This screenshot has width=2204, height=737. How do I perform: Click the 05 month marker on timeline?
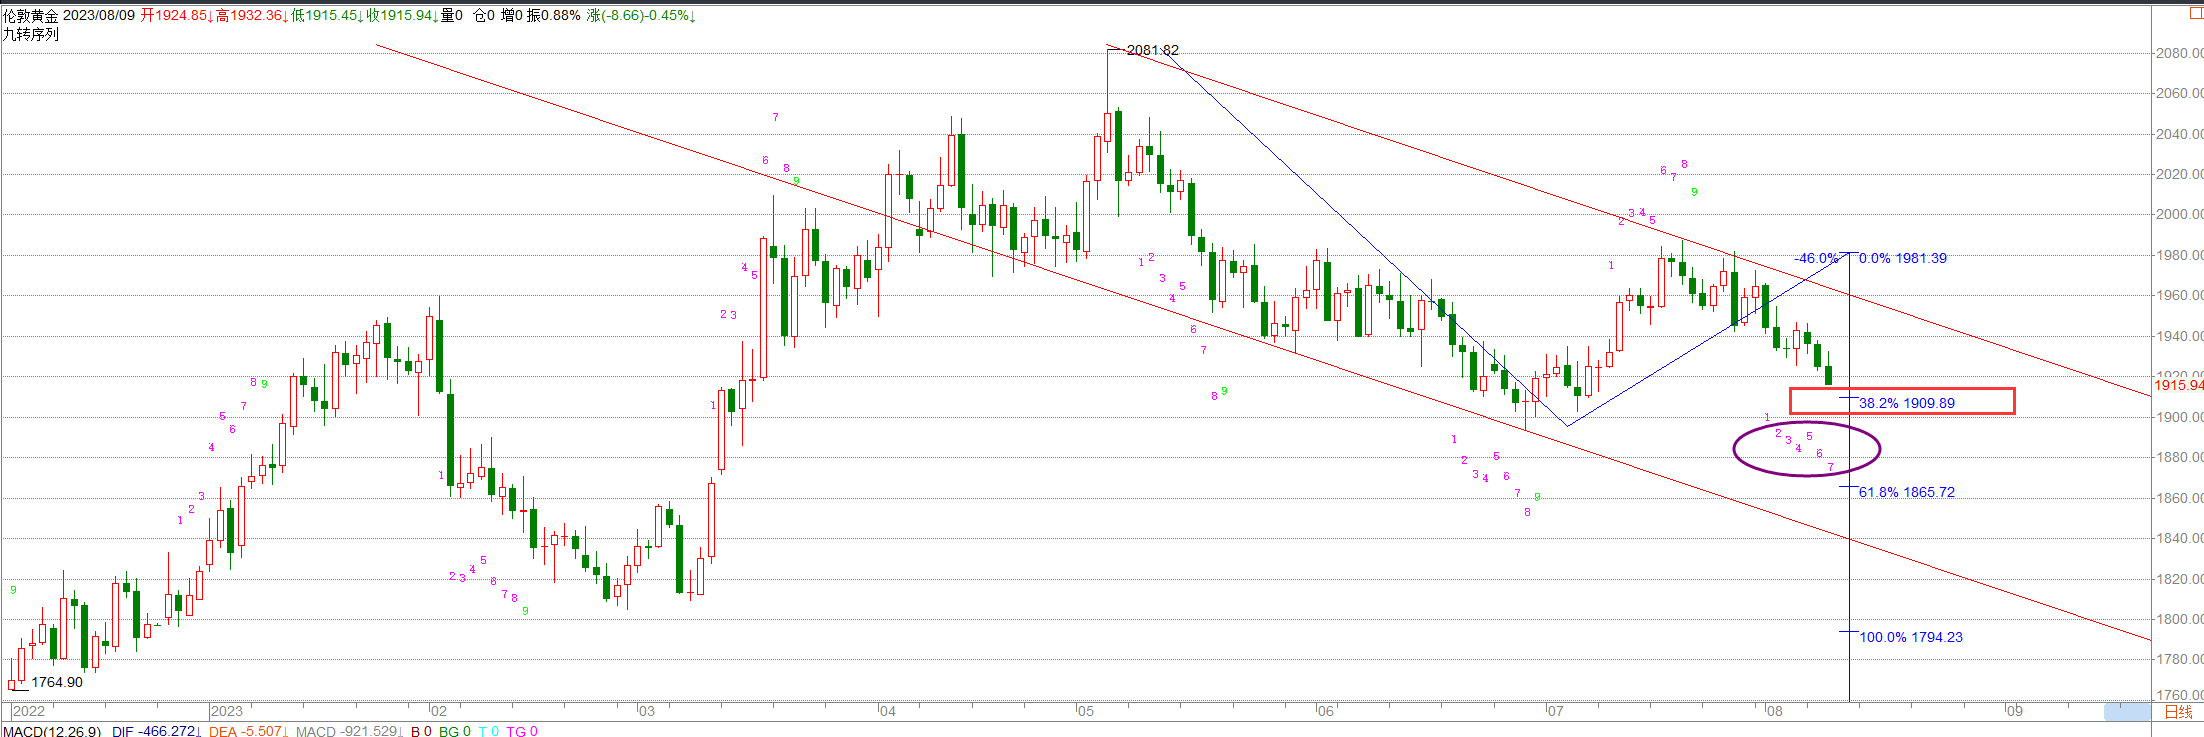tap(1085, 711)
